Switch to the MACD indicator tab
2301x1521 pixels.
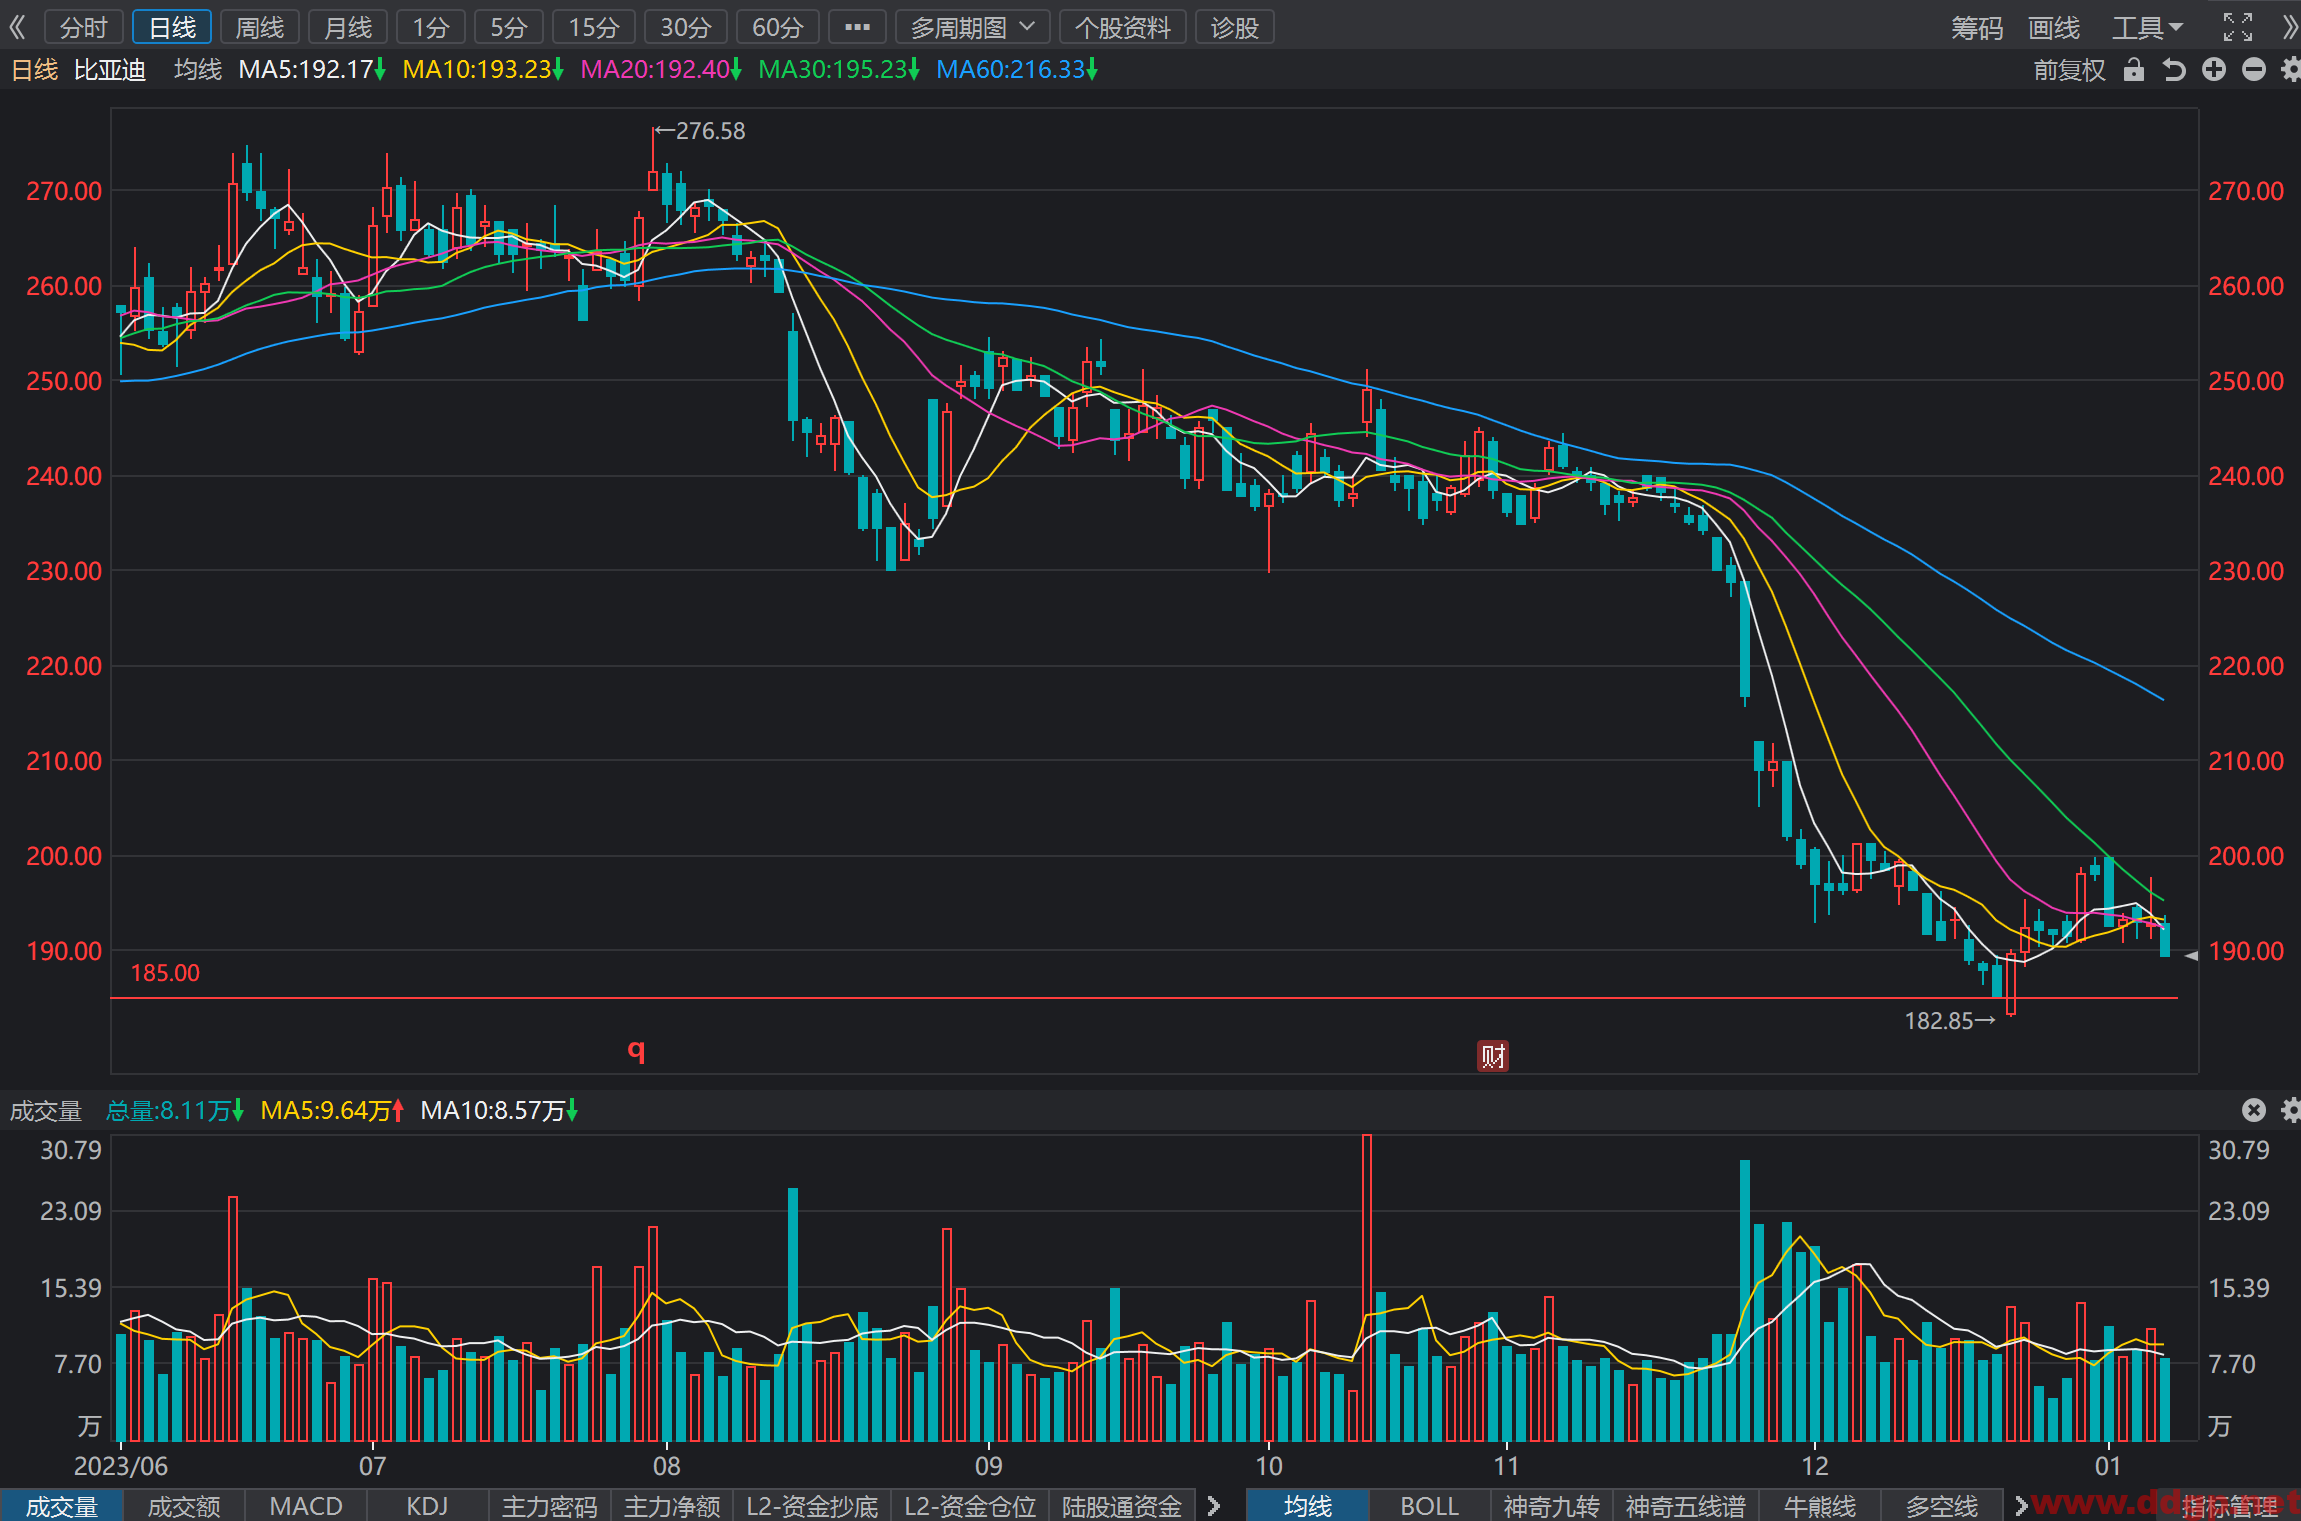[x=306, y=1505]
